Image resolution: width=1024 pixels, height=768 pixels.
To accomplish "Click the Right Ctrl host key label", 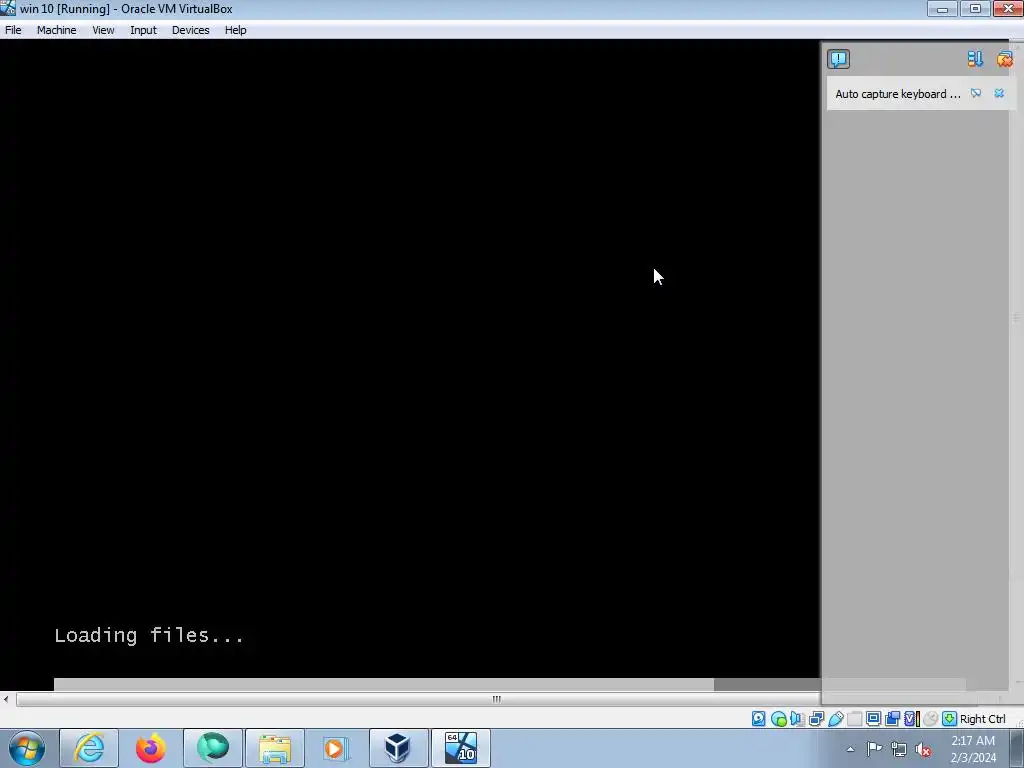I will pos(982,718).
